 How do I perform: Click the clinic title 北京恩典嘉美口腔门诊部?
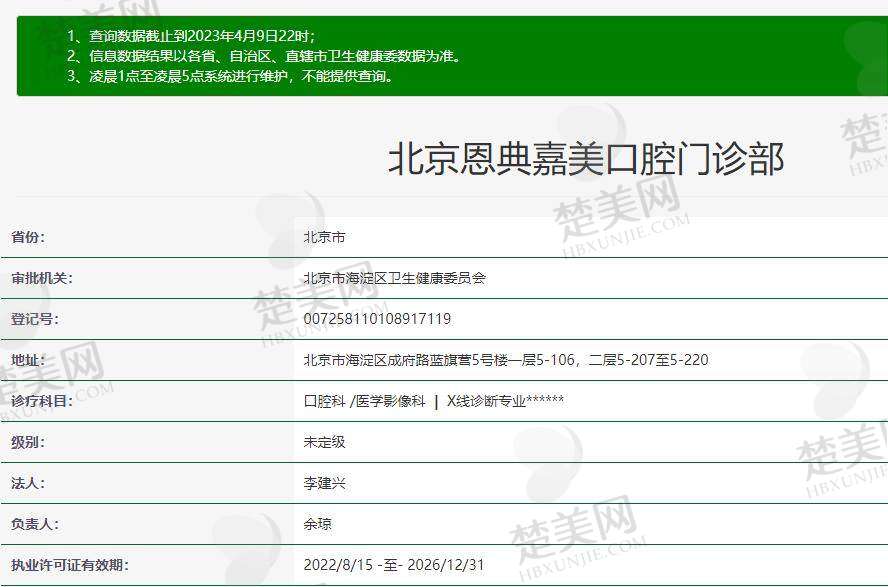point(585,160)
